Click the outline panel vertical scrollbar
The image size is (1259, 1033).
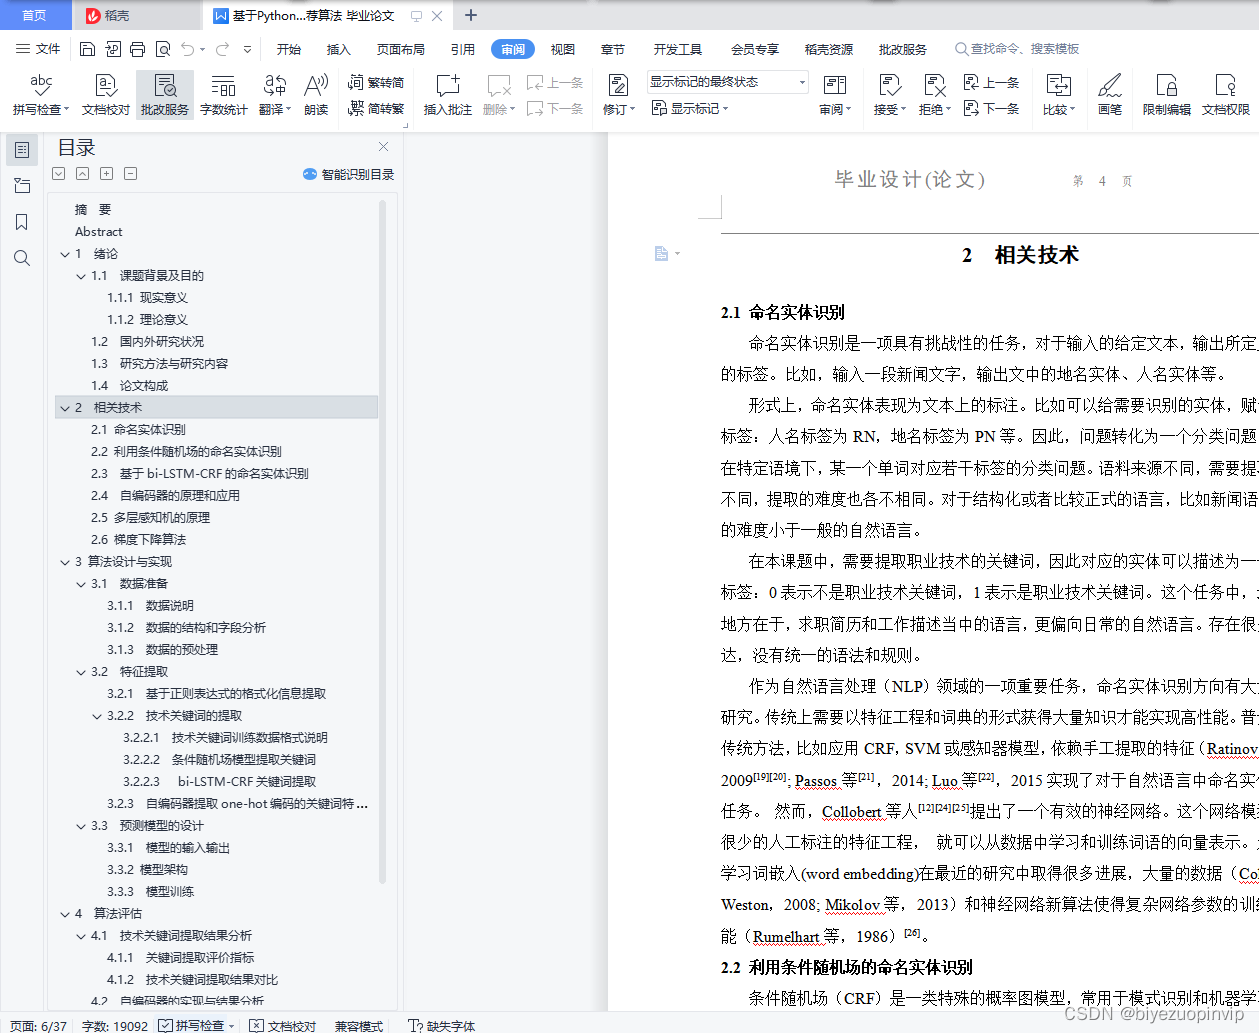[x=383, y=540]
